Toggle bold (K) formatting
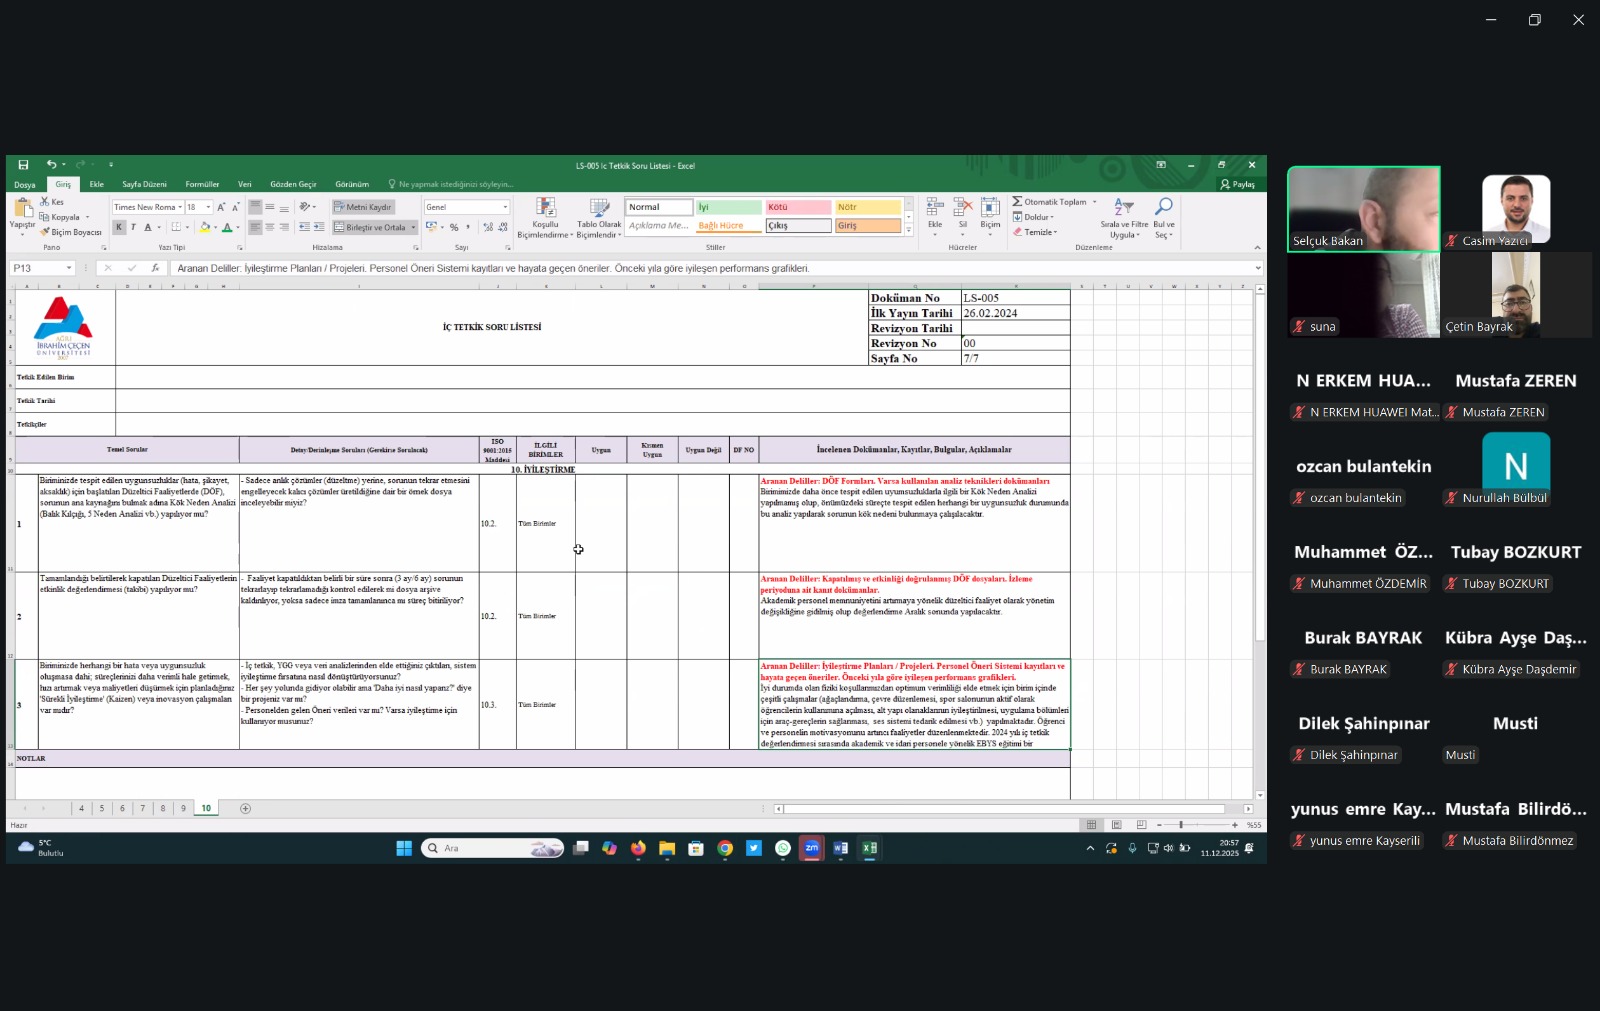Screen dimensions: 1600x1011 (118, 228)
